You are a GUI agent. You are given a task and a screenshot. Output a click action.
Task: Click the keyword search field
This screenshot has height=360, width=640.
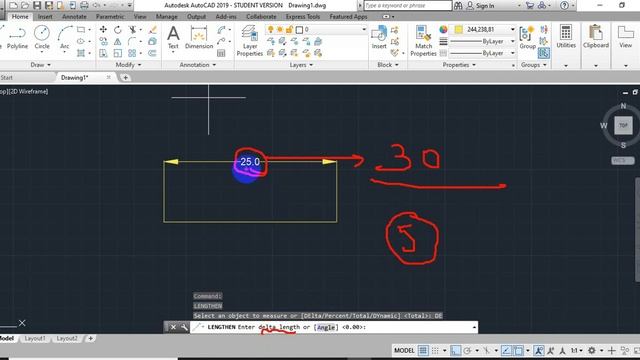(x=407, y=5)
